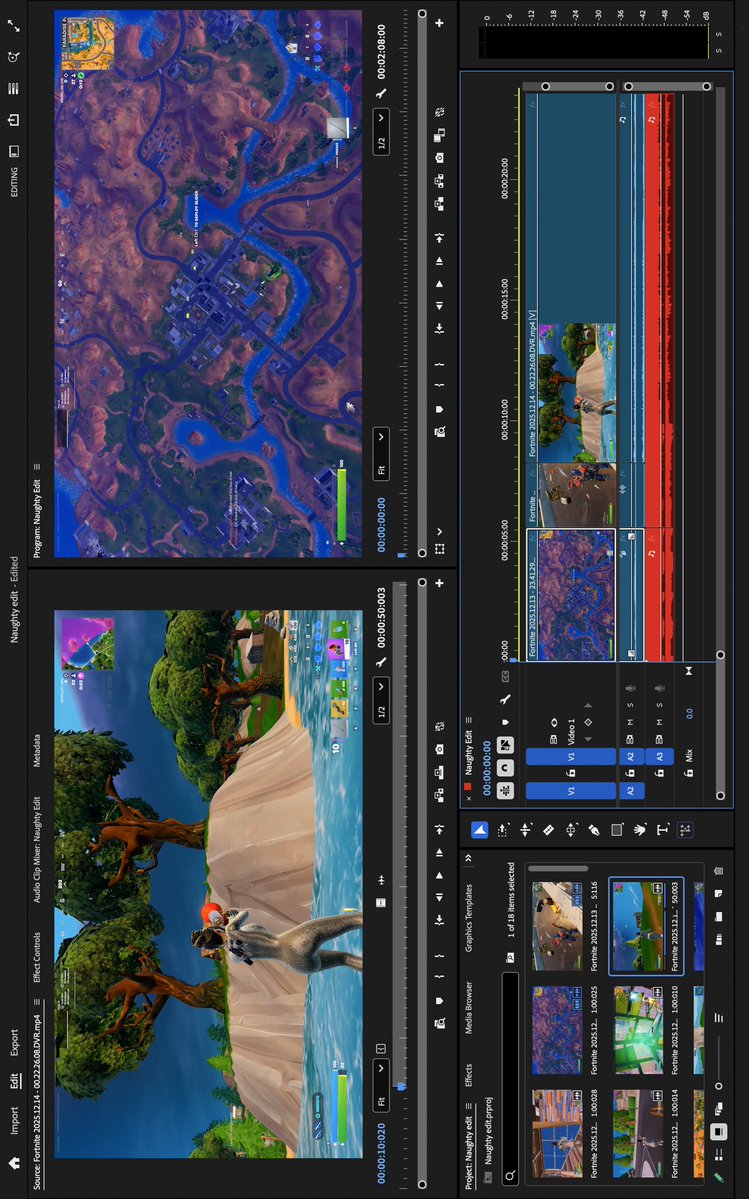Screen dimensions: 749x1199
Task: Toggle Snap in the Timeline
Action: [504, 768]
